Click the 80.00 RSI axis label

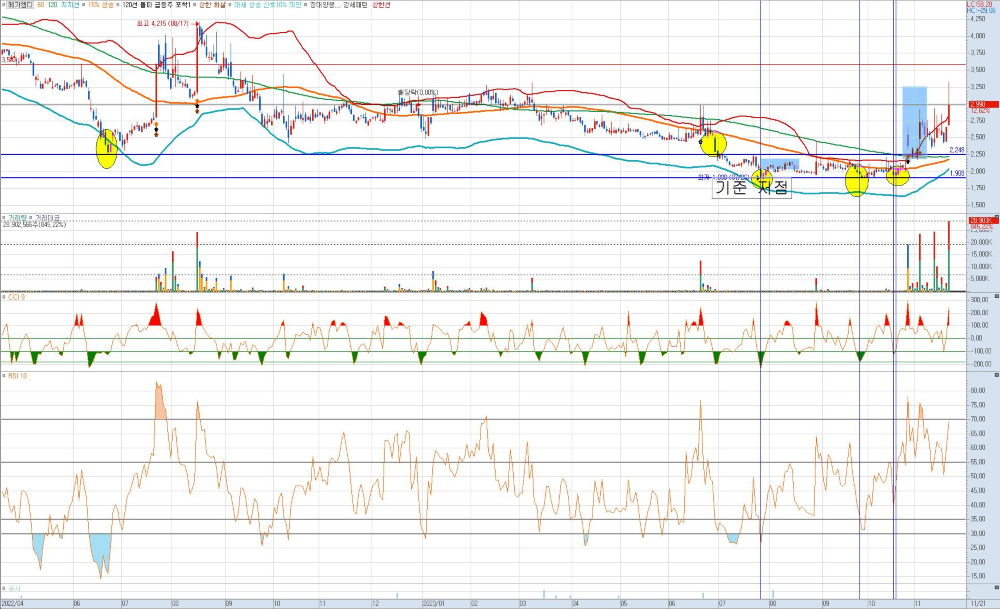[x=979, y=390]
